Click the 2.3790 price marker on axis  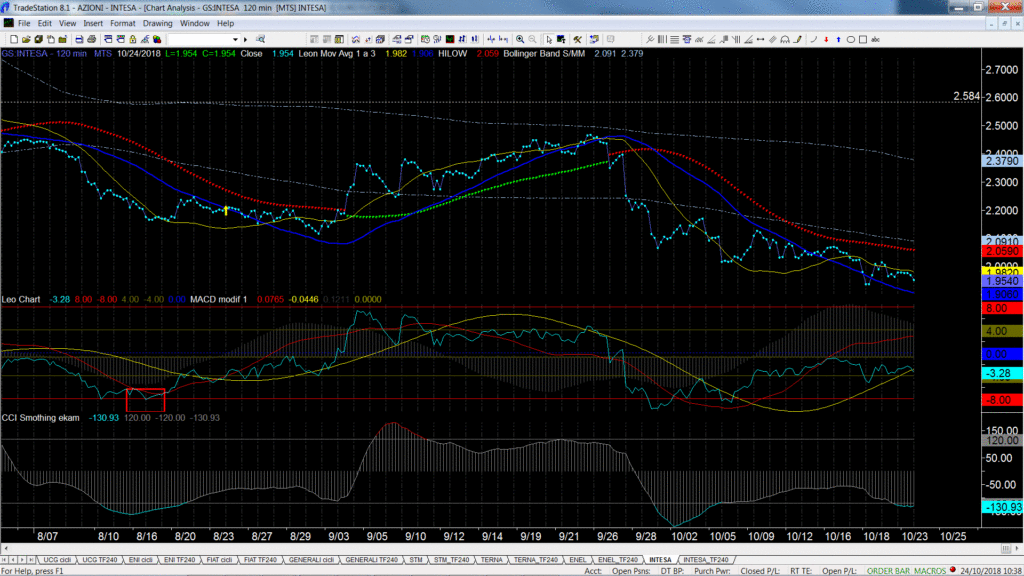(1002, 161)
